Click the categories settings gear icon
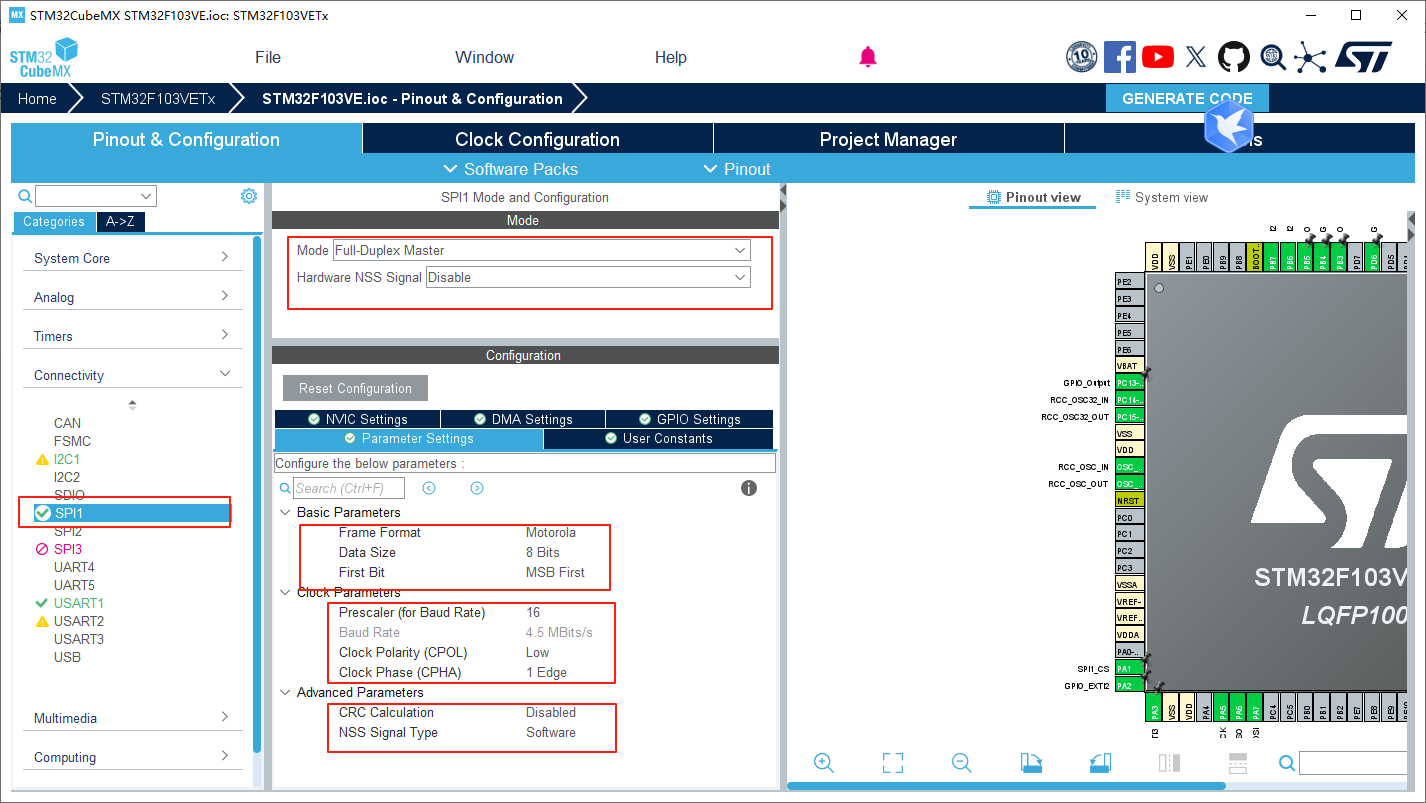The image size is (1426, 803). point(249,196)
